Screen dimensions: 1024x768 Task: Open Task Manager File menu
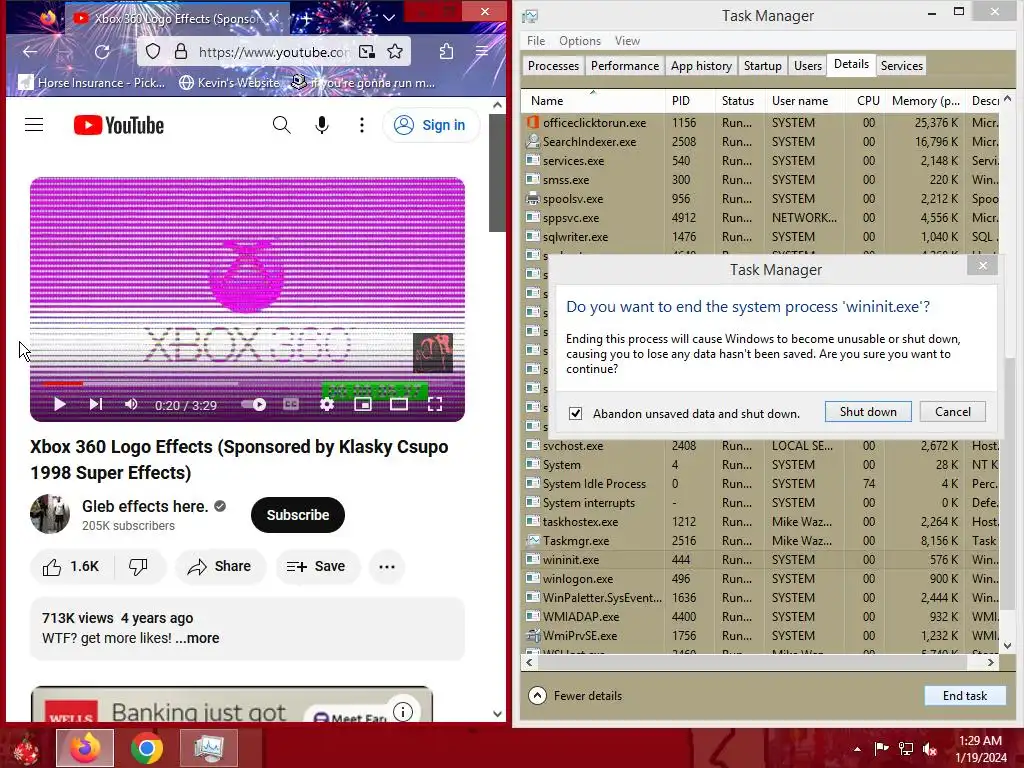tap(536, 40)
